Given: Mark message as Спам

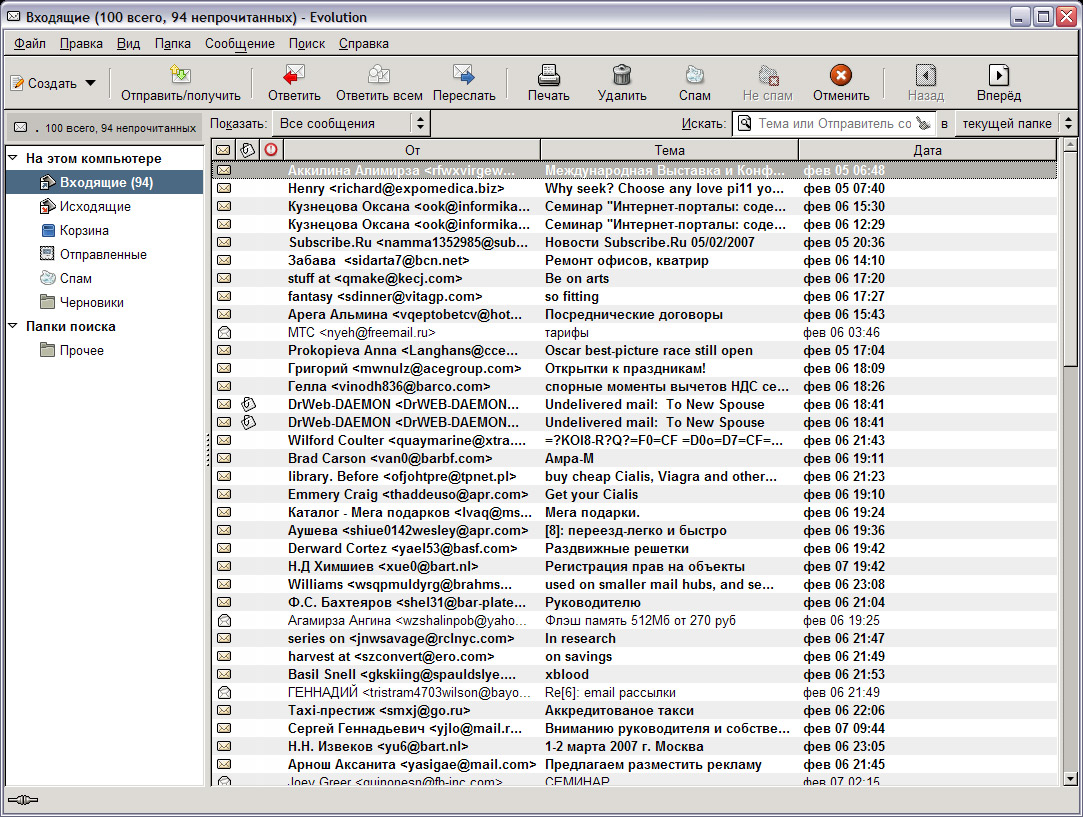Looking at the screenshot, I should [694, 74].
